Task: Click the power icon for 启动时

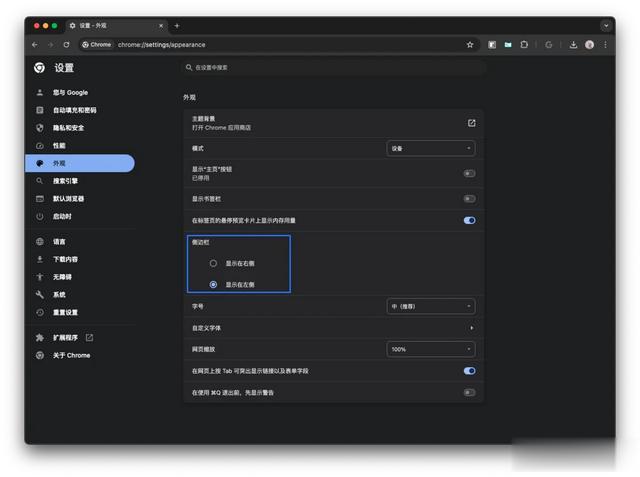Action: [40, 216]
